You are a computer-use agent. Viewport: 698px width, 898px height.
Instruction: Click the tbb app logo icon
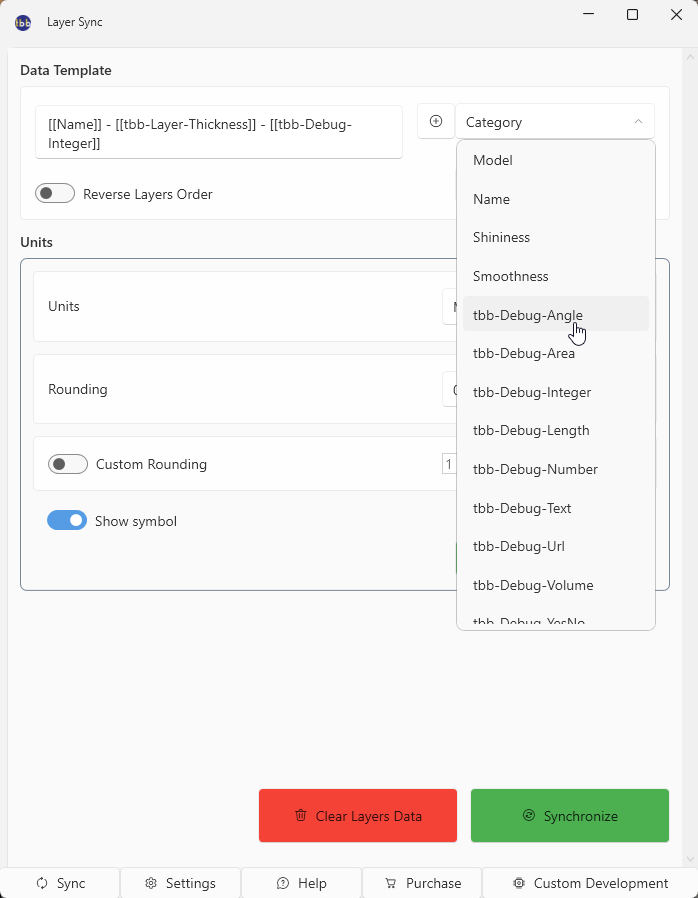[23, 23]
